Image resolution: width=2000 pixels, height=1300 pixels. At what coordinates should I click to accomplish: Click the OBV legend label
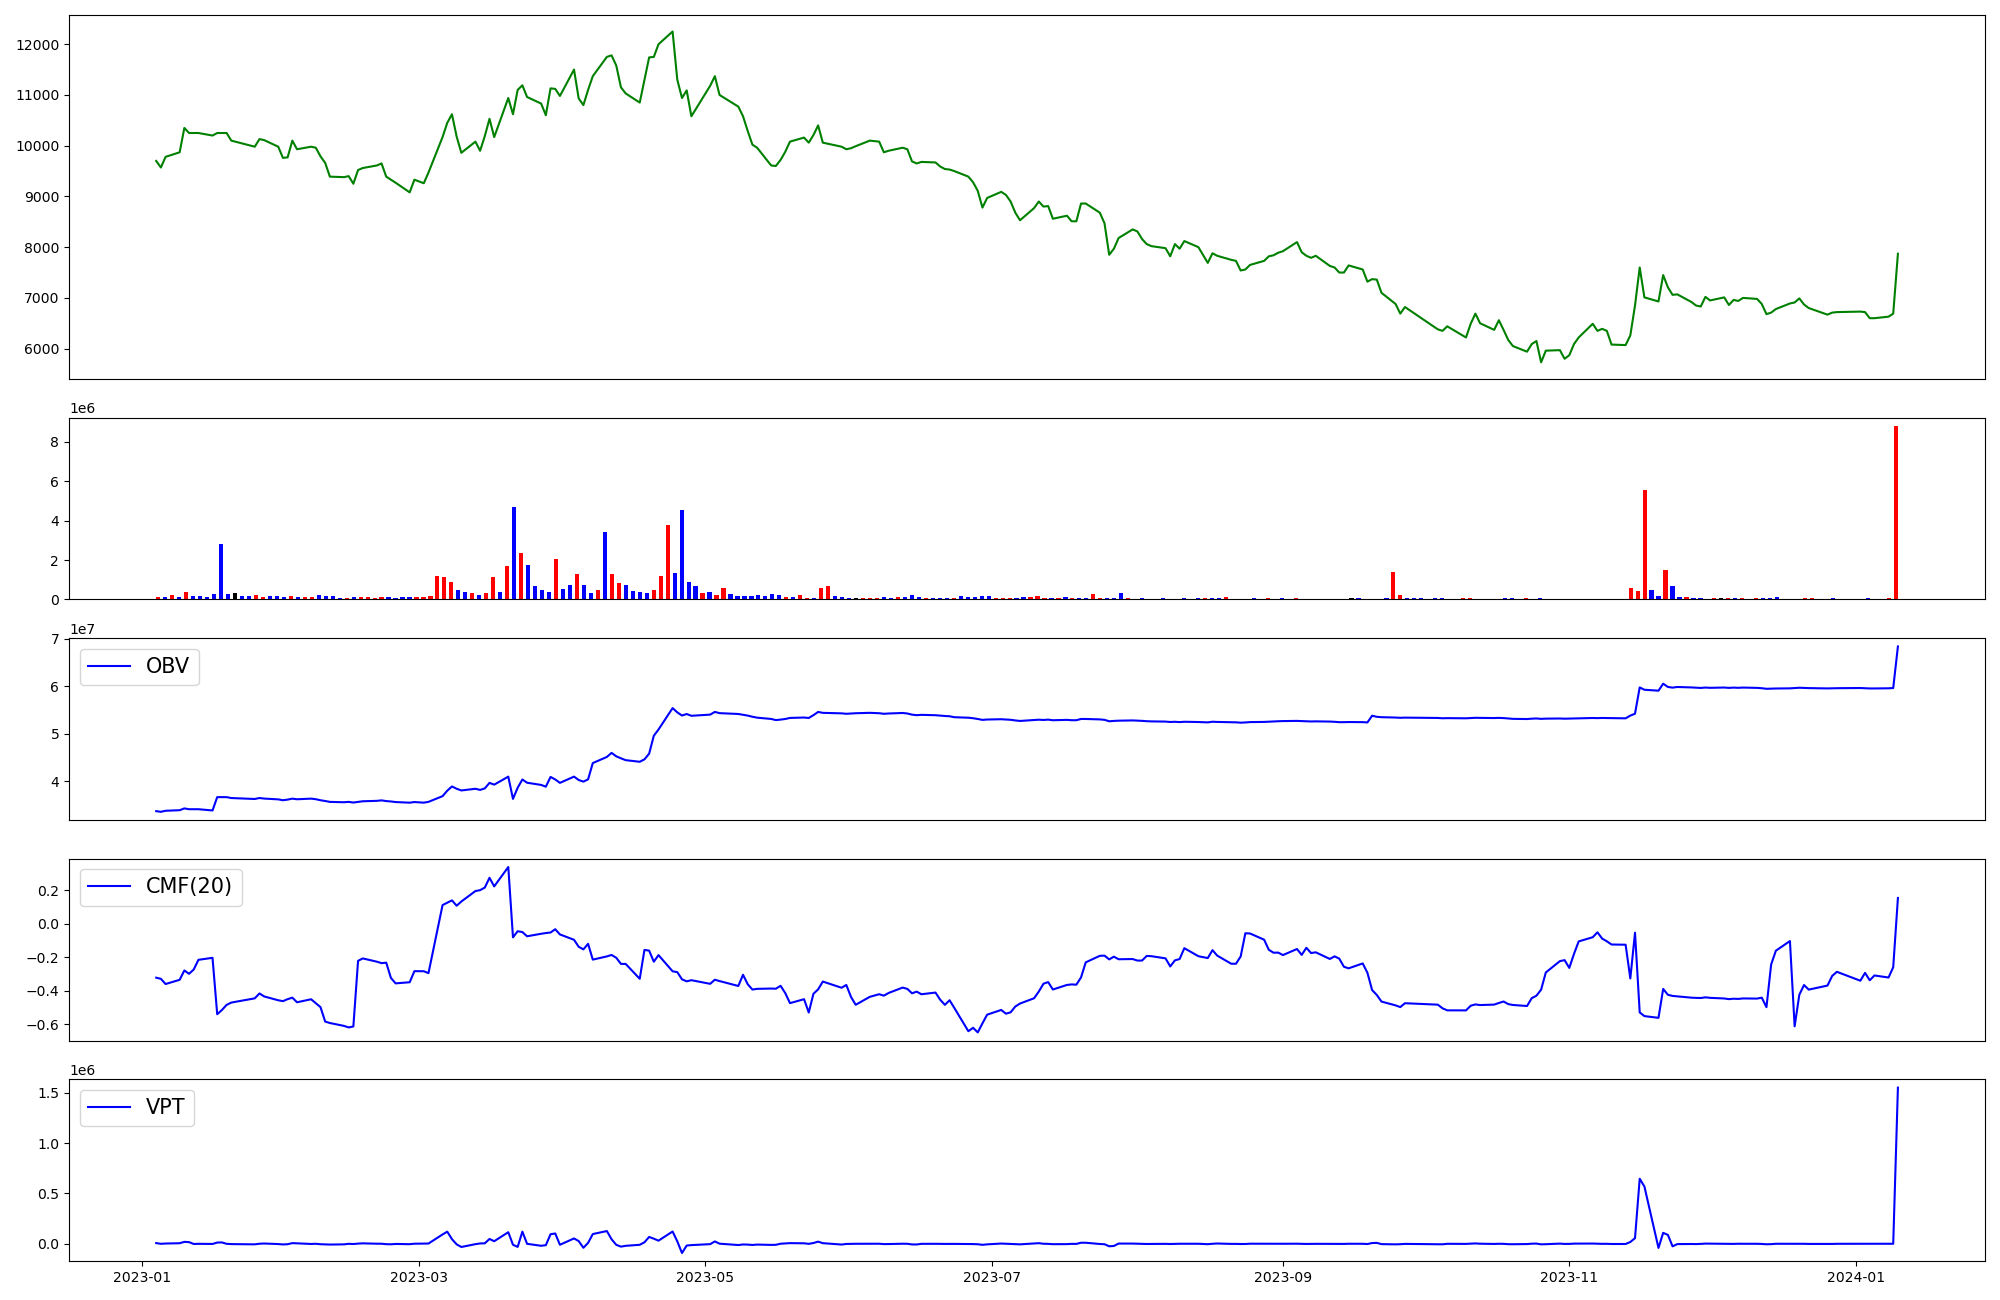167,667
